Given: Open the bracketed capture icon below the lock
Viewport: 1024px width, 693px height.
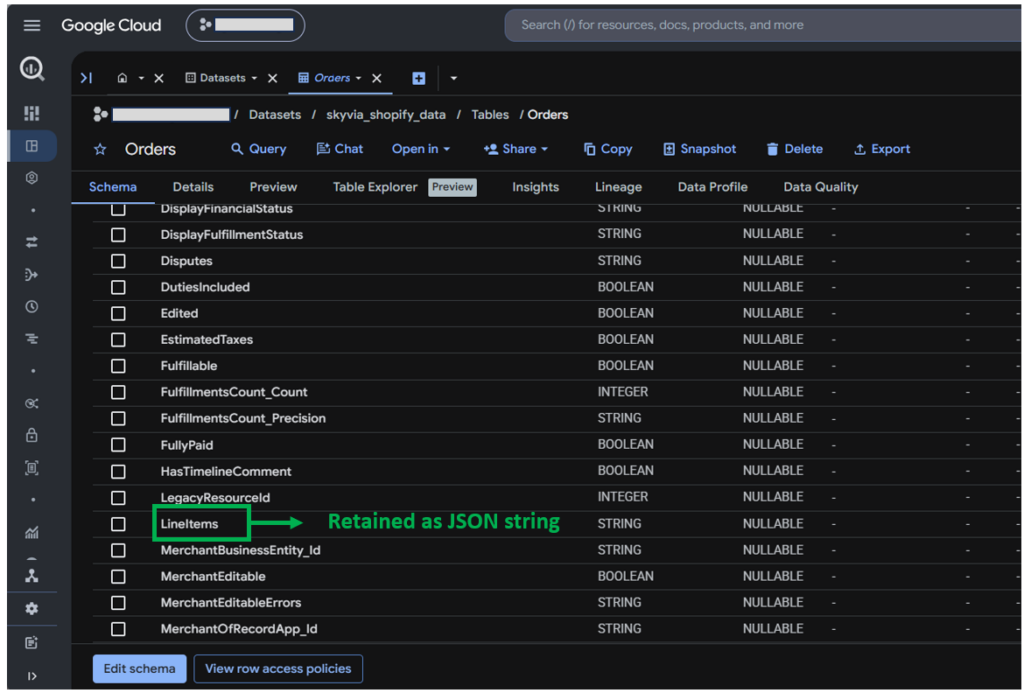Looking at the screenshot, I should [31, 468].
